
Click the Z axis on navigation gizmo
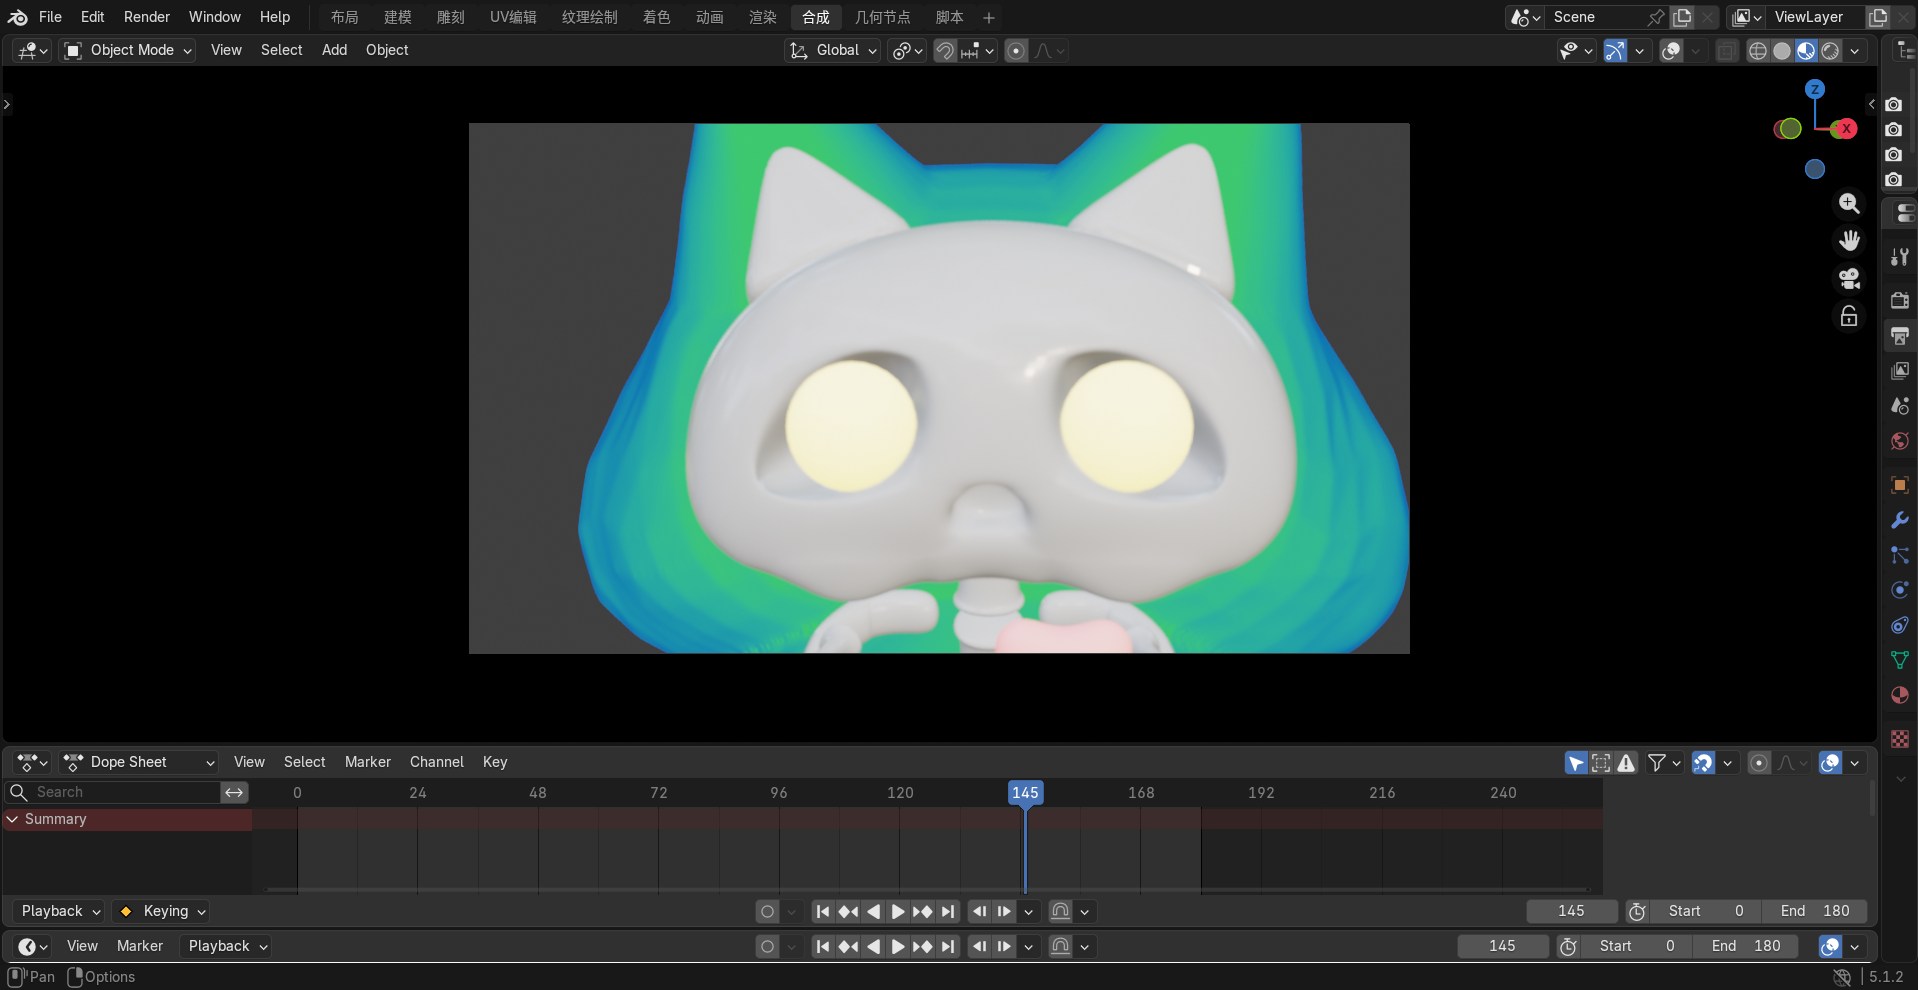[1815, 89]
